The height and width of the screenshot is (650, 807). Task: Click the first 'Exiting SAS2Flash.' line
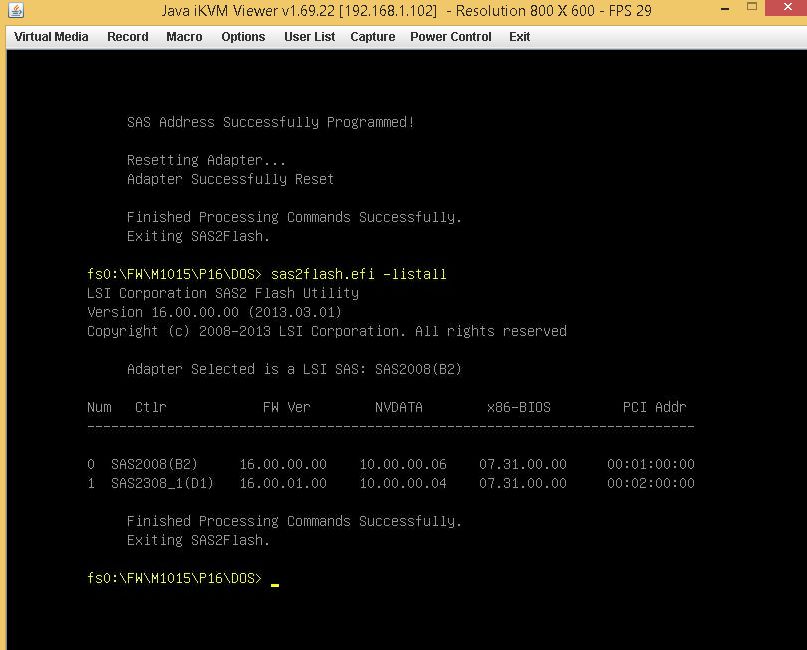click(x=199, y=236)
